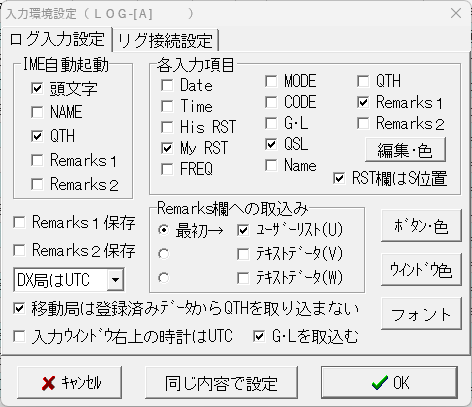Enable the Time input item

tap(167, 106)
